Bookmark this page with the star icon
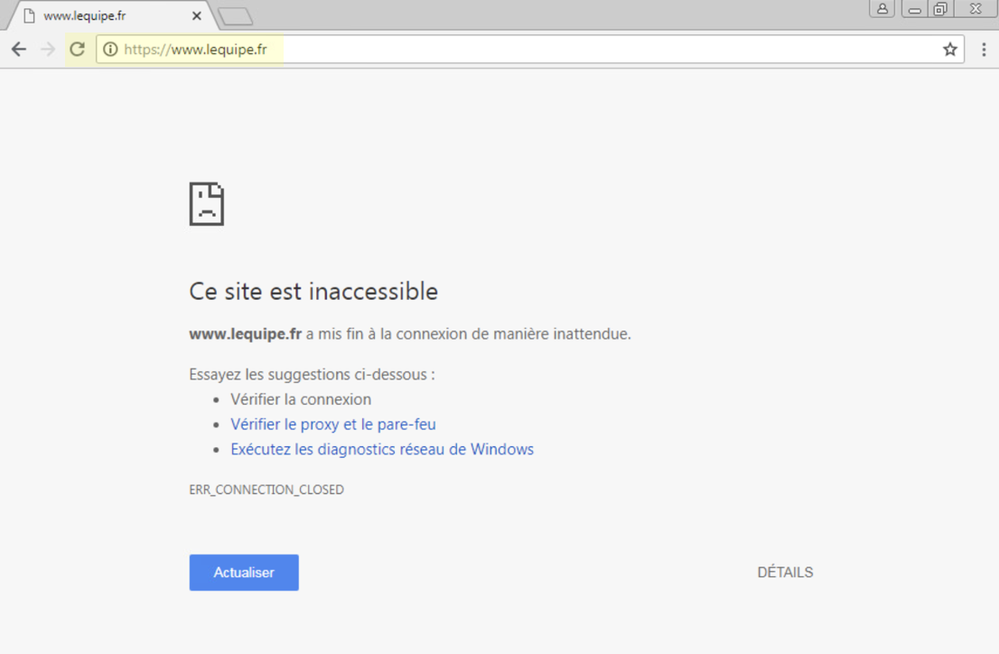Screen dimensions: 999x654 (950, 49)
